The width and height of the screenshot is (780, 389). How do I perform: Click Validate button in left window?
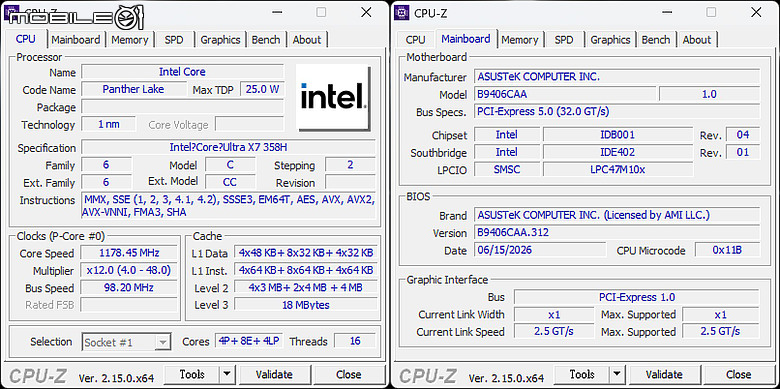click(274, 374)
